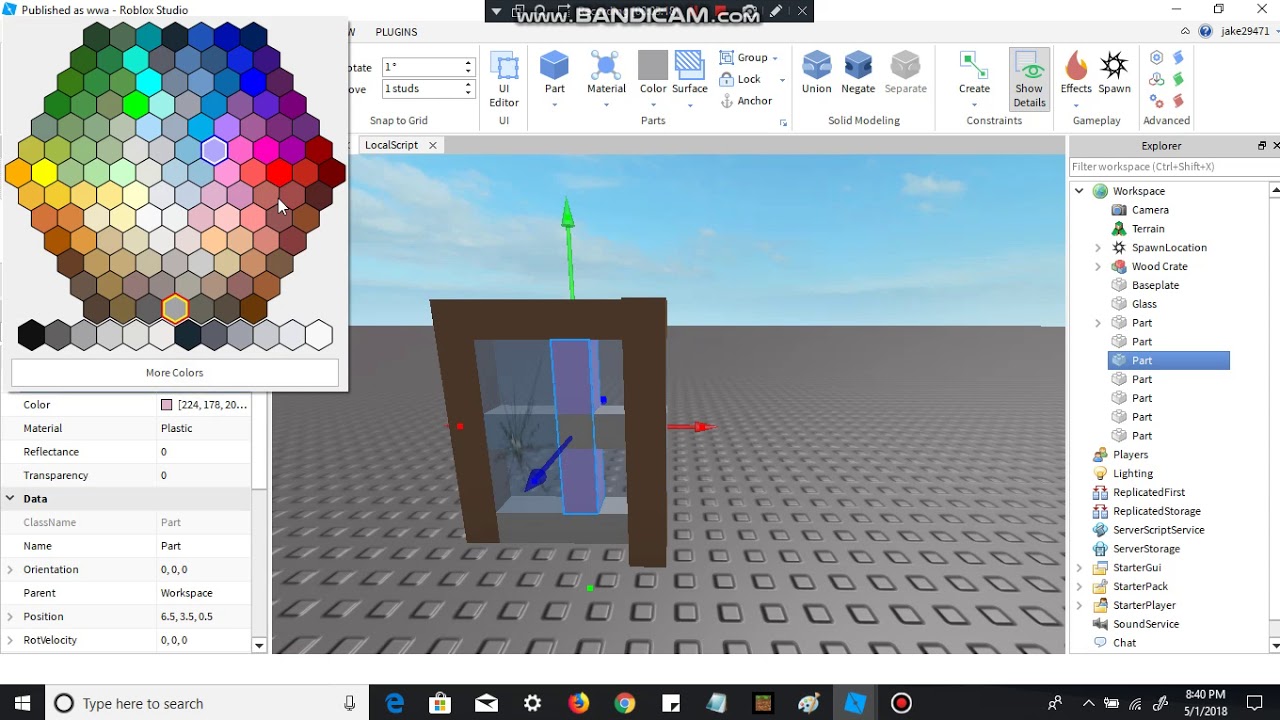
Task: Select Lighting in the Explorer
Action: click(x=1133, y=473)
